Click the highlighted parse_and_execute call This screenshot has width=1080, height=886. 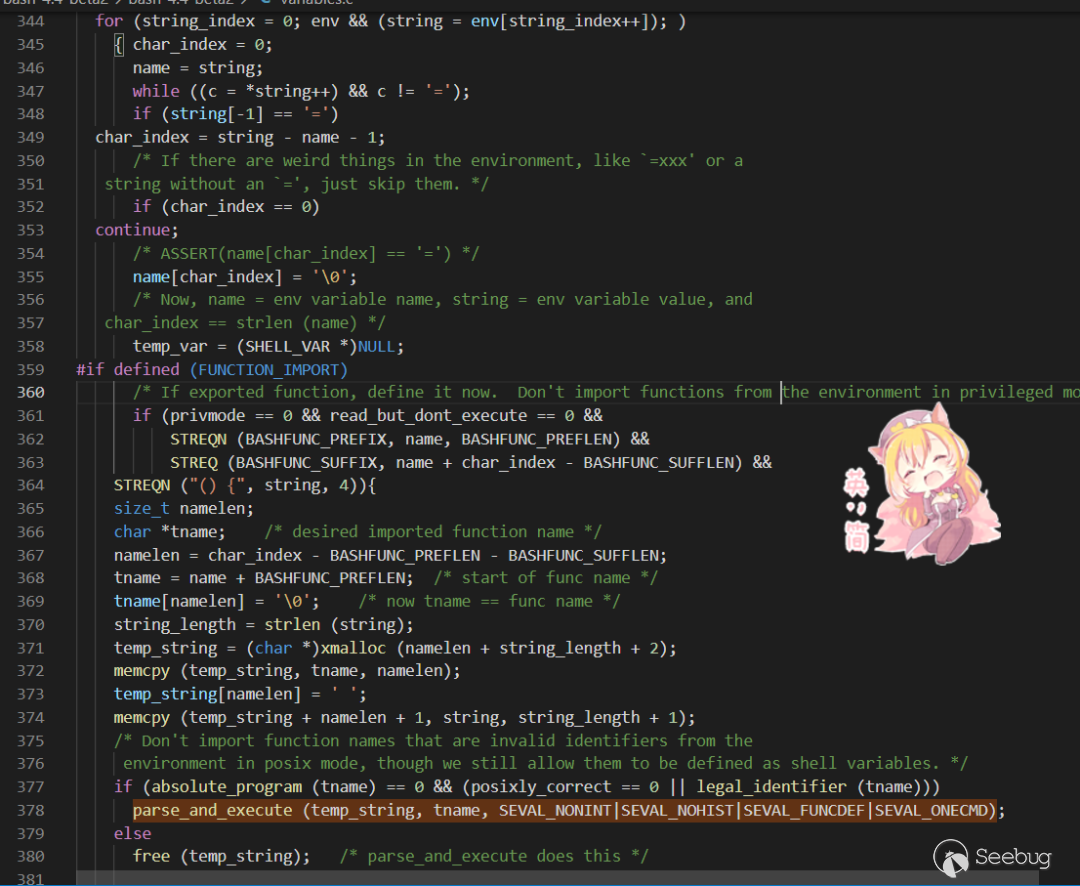212,810
